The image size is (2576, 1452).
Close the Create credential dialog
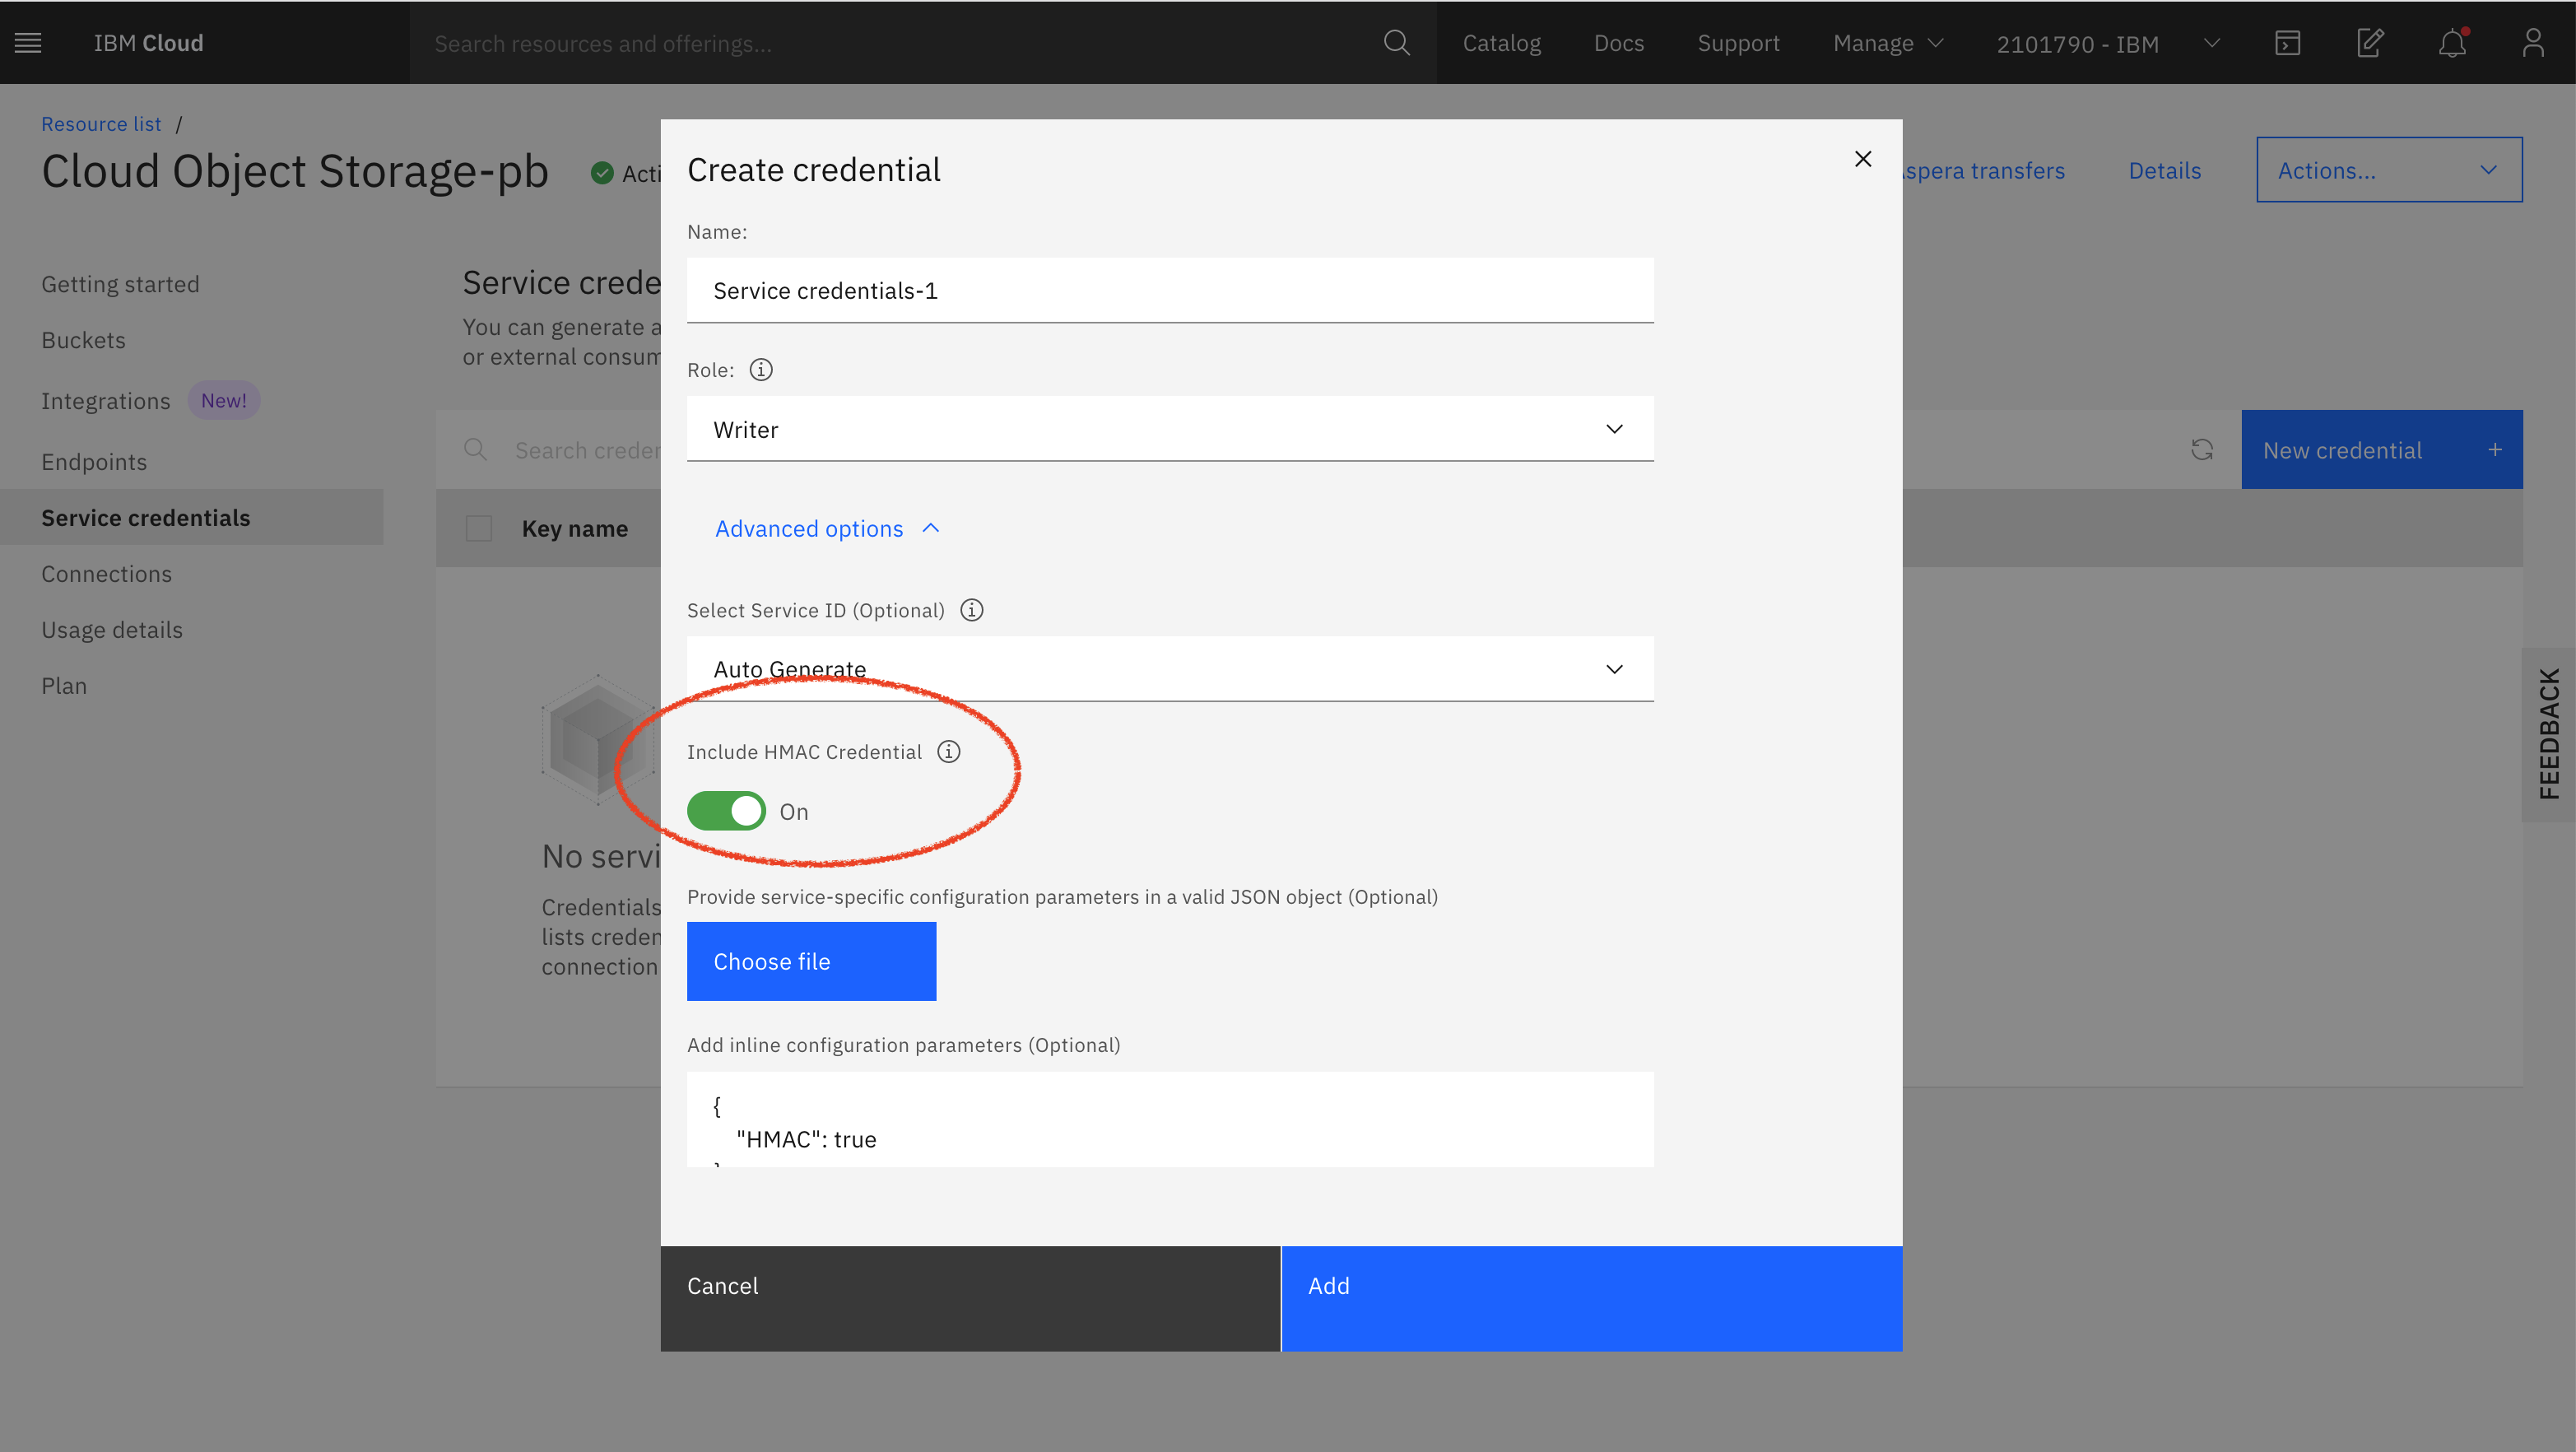click(x=1862, y=159)
